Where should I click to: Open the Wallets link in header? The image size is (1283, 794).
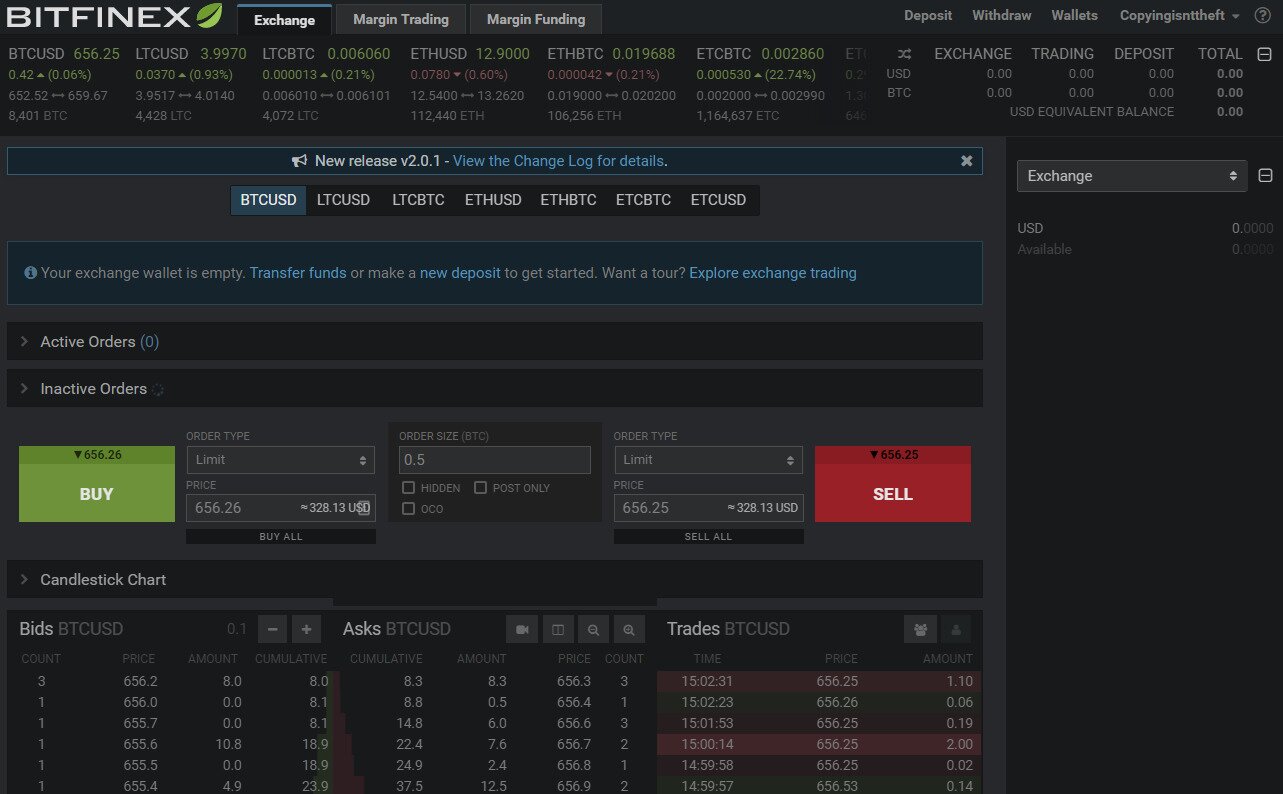click(x=1074, y=16)
